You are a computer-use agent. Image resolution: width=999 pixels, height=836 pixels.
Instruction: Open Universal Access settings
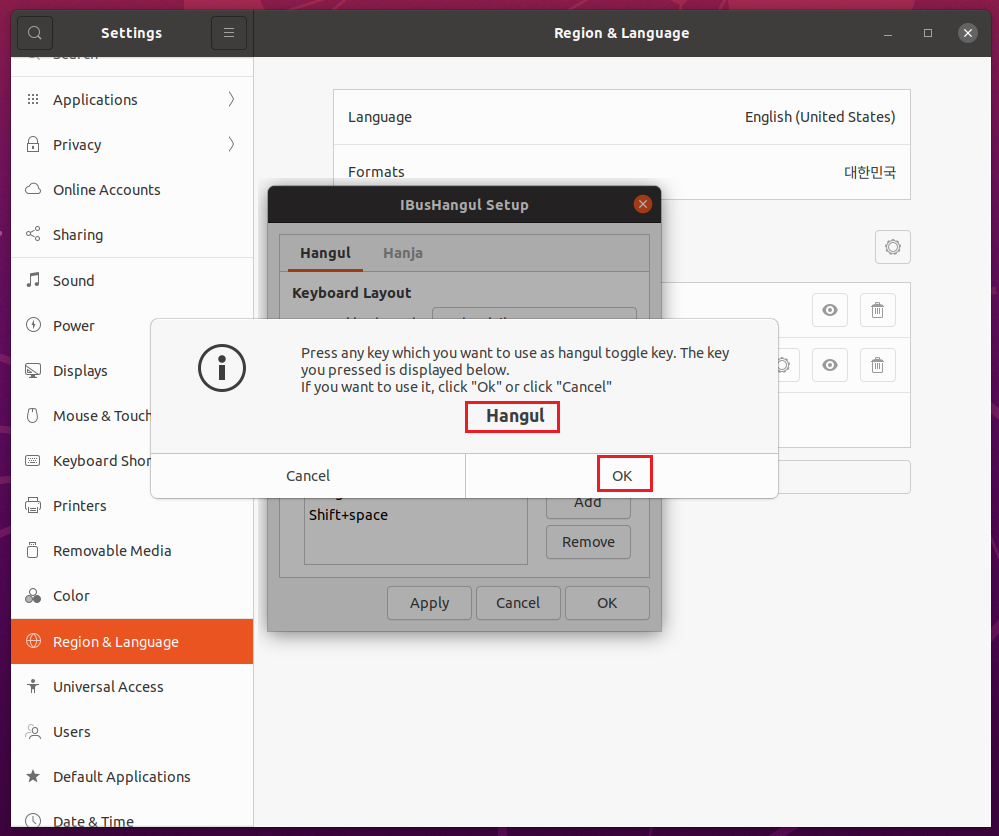[x=132, y=686]
